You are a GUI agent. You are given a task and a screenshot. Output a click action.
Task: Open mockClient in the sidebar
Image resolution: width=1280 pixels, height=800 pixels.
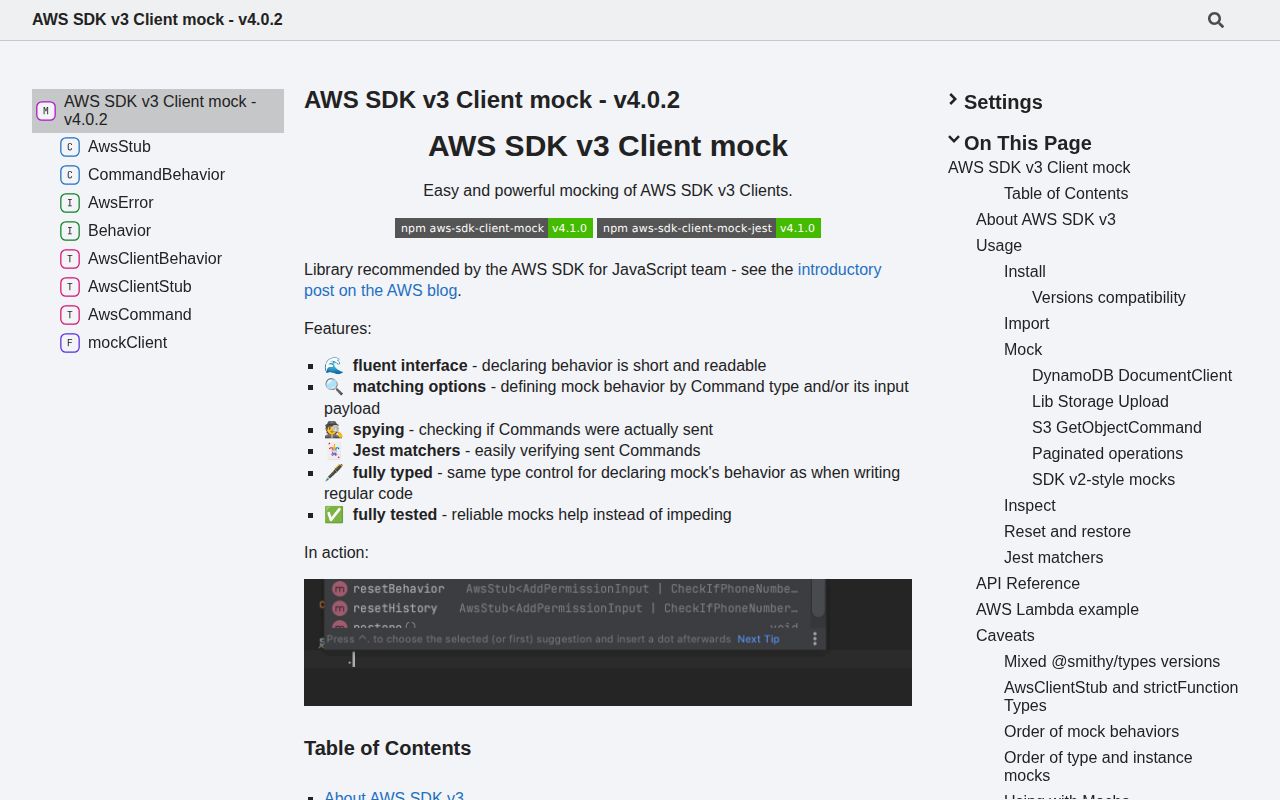point(127,342)
